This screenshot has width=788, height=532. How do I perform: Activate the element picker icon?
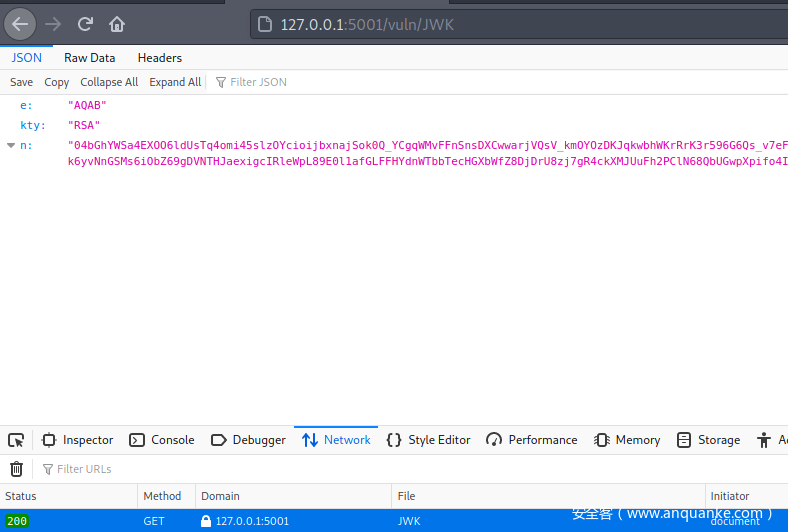point(16,441)
